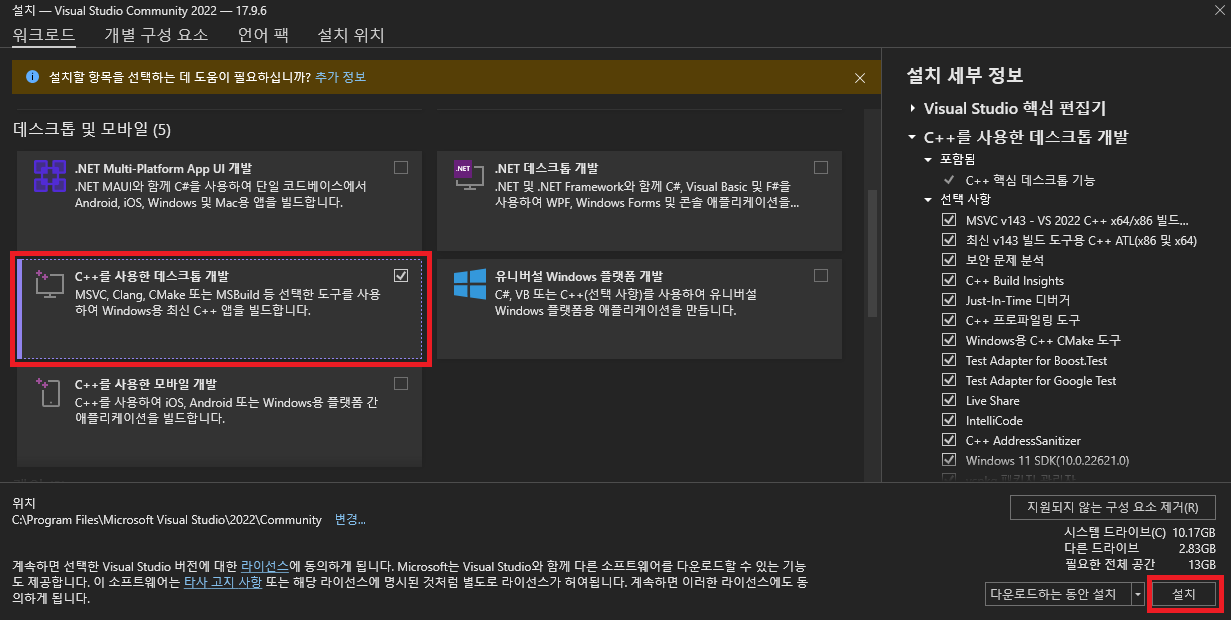Viewport: 1231px width, 620px height.
Task: Click the 필요한 전체 공간 13GB text
Action: click(x=1140, y=565)
